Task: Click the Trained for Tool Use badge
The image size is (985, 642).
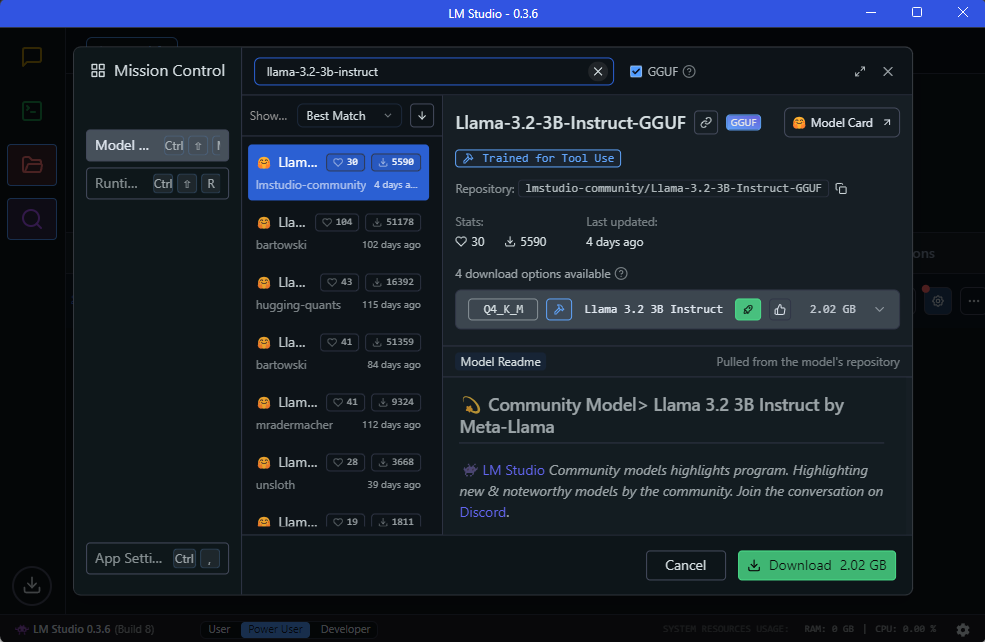Action: (x=538, y=158)
